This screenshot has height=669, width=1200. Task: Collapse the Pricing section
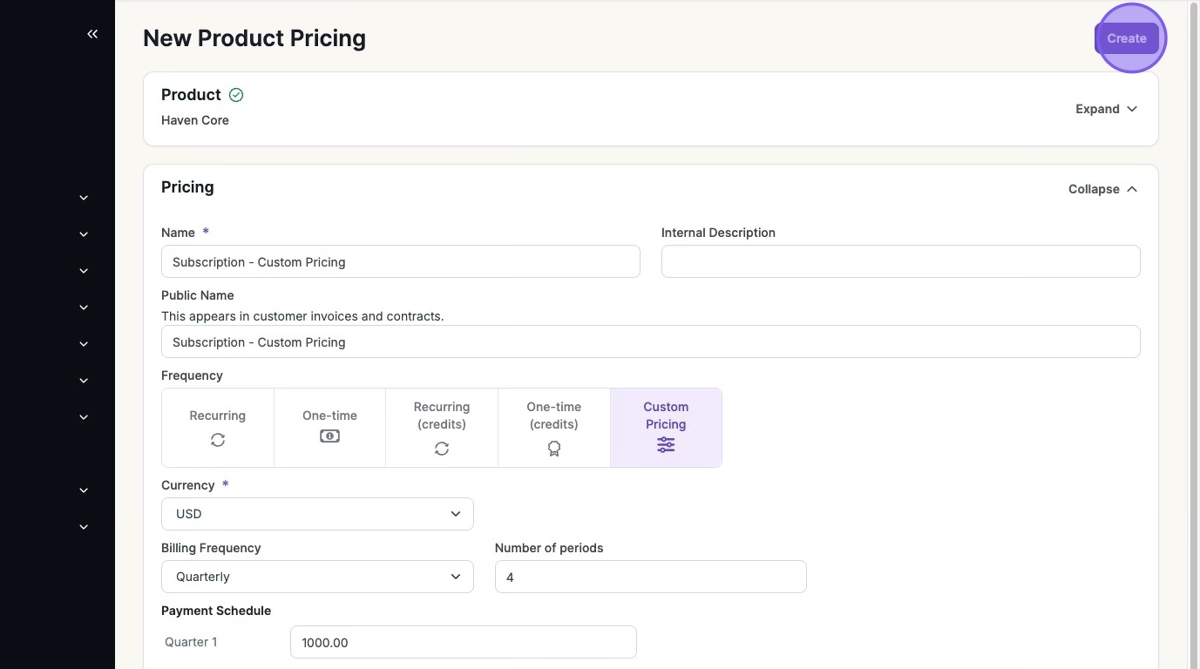[1102, 189]
